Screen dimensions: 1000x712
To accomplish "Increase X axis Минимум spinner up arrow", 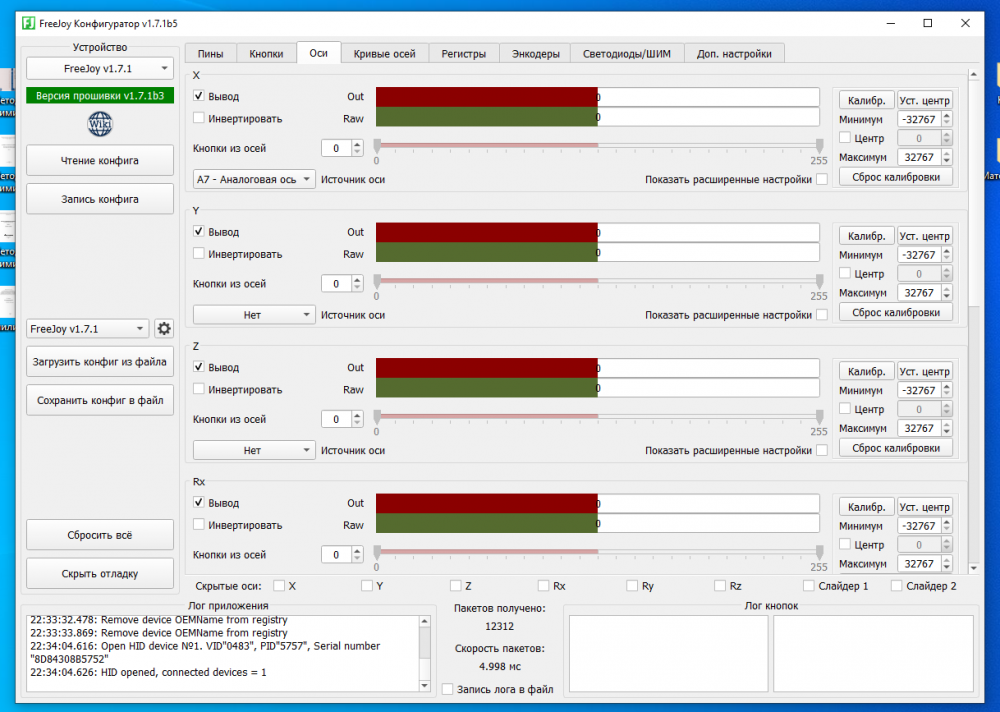I will click(946, 116).
